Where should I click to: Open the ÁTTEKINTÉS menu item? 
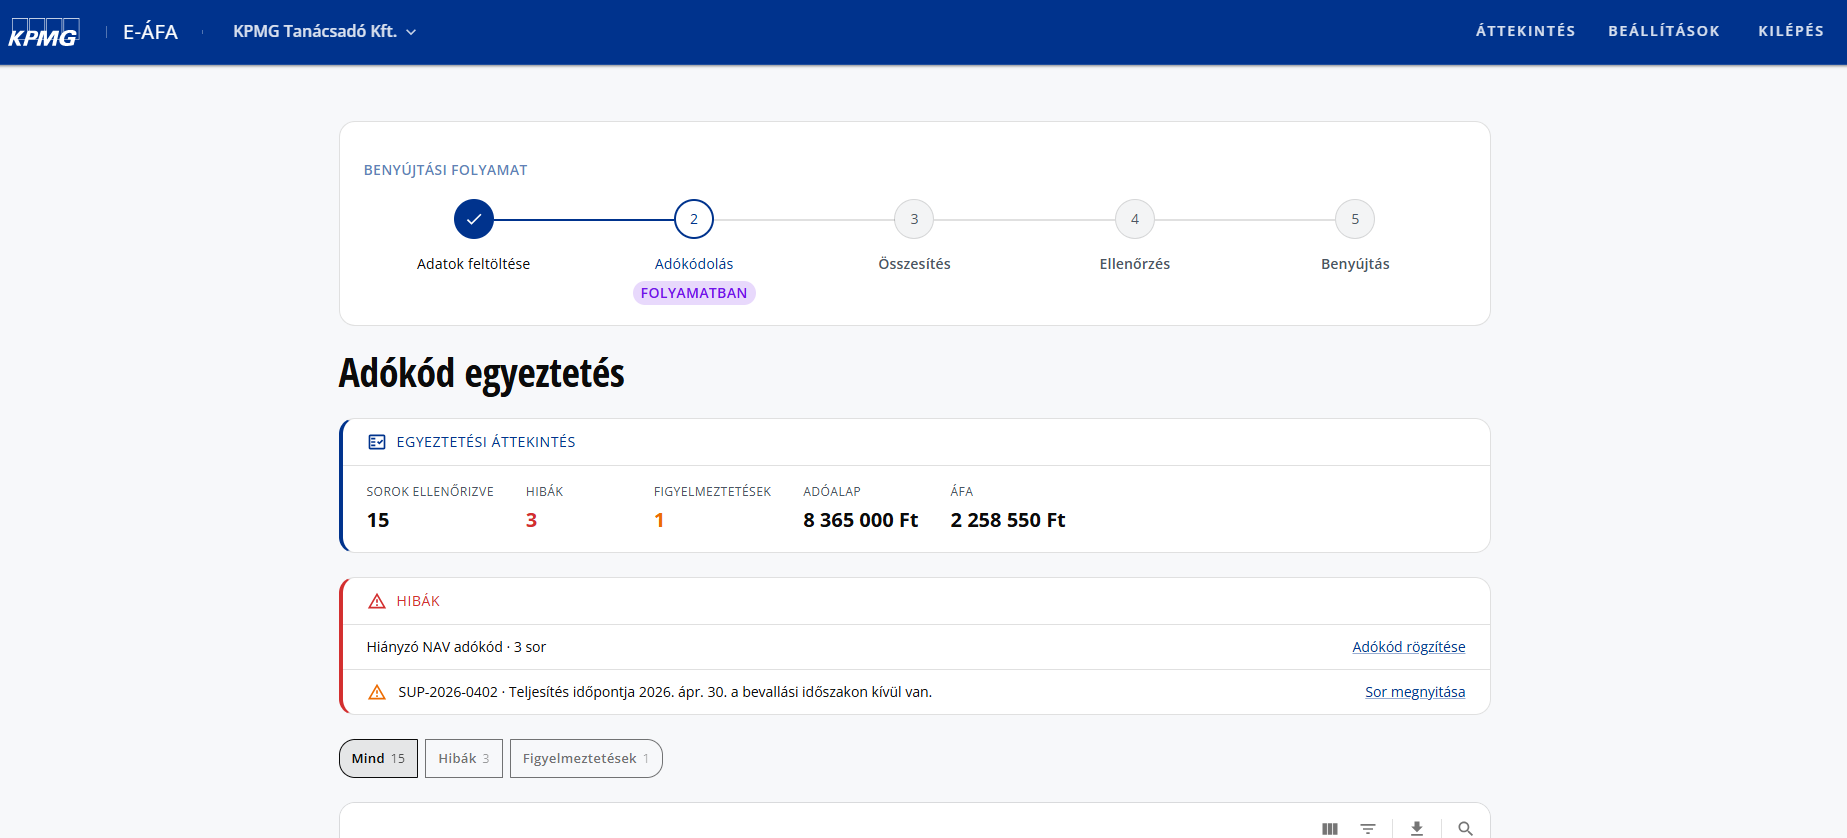pos(1525,31)
